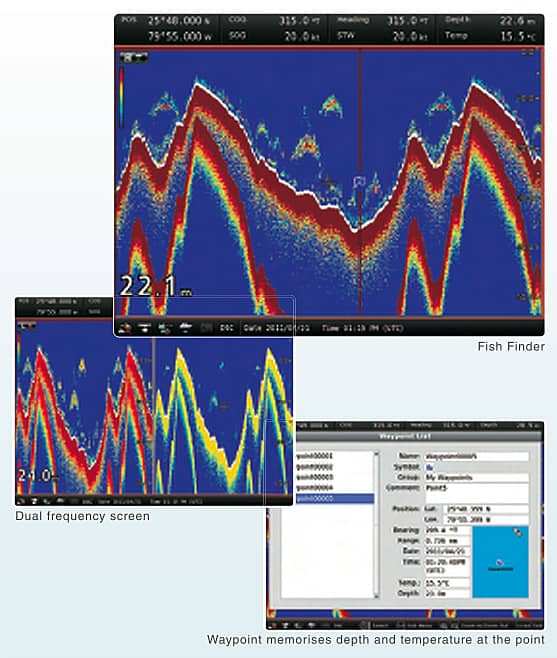Open the Symbol selector in the Waypoint List

pyautogui.click(x=430, y=467)
